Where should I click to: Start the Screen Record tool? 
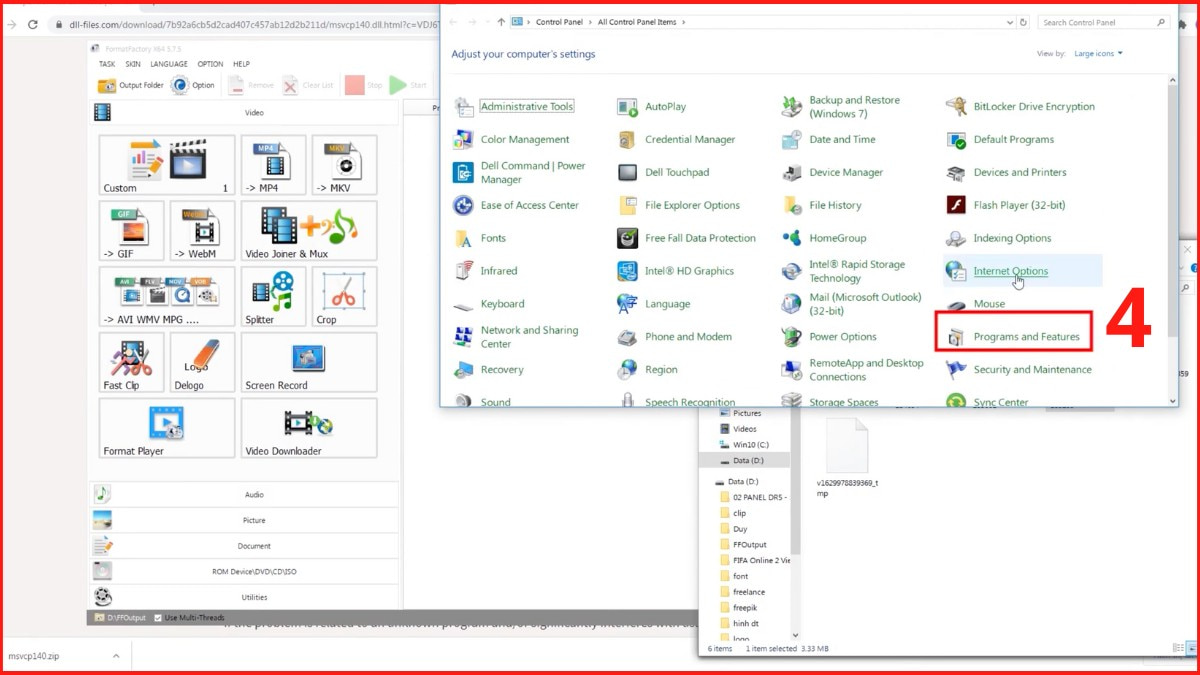pos(309,362)
